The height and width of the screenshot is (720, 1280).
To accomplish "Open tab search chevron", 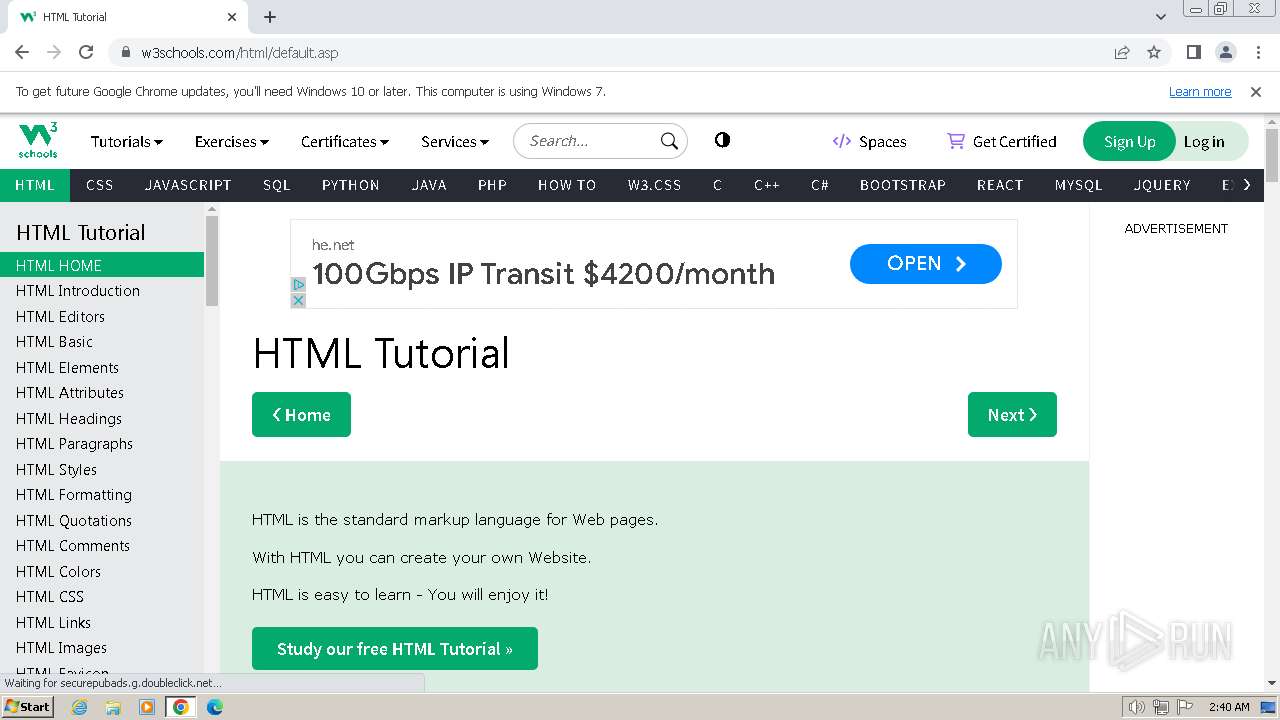I will pos(1161,17).
